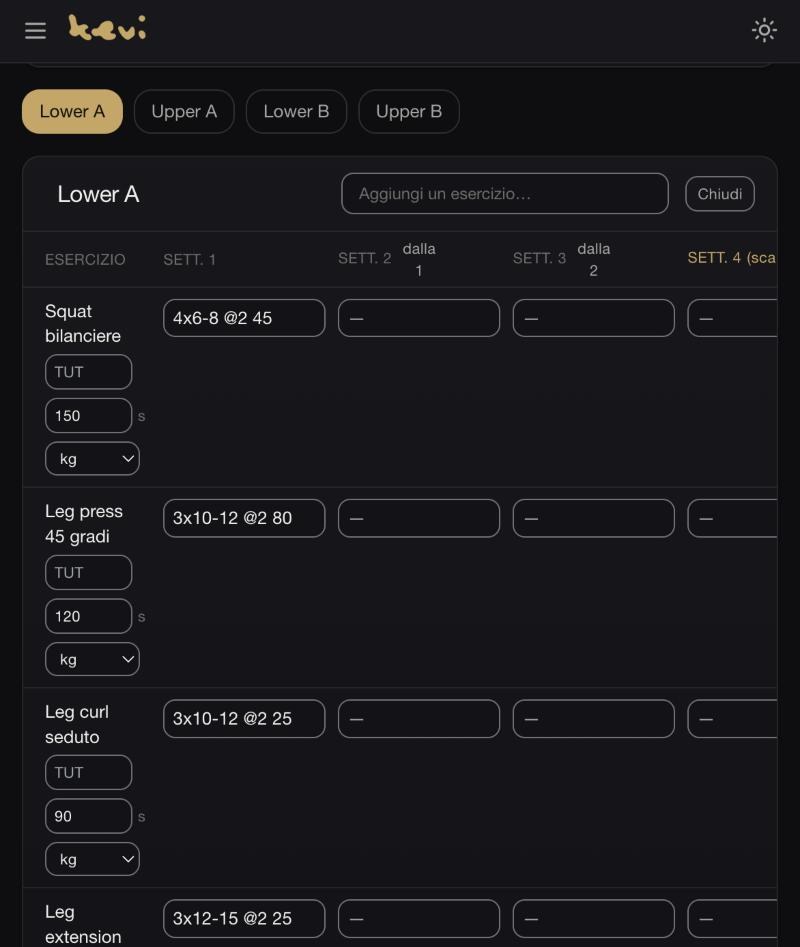This screenshot has height=947, width=800.
Task: Click the Leg press 45 gradi name
Action: (84, 524)
